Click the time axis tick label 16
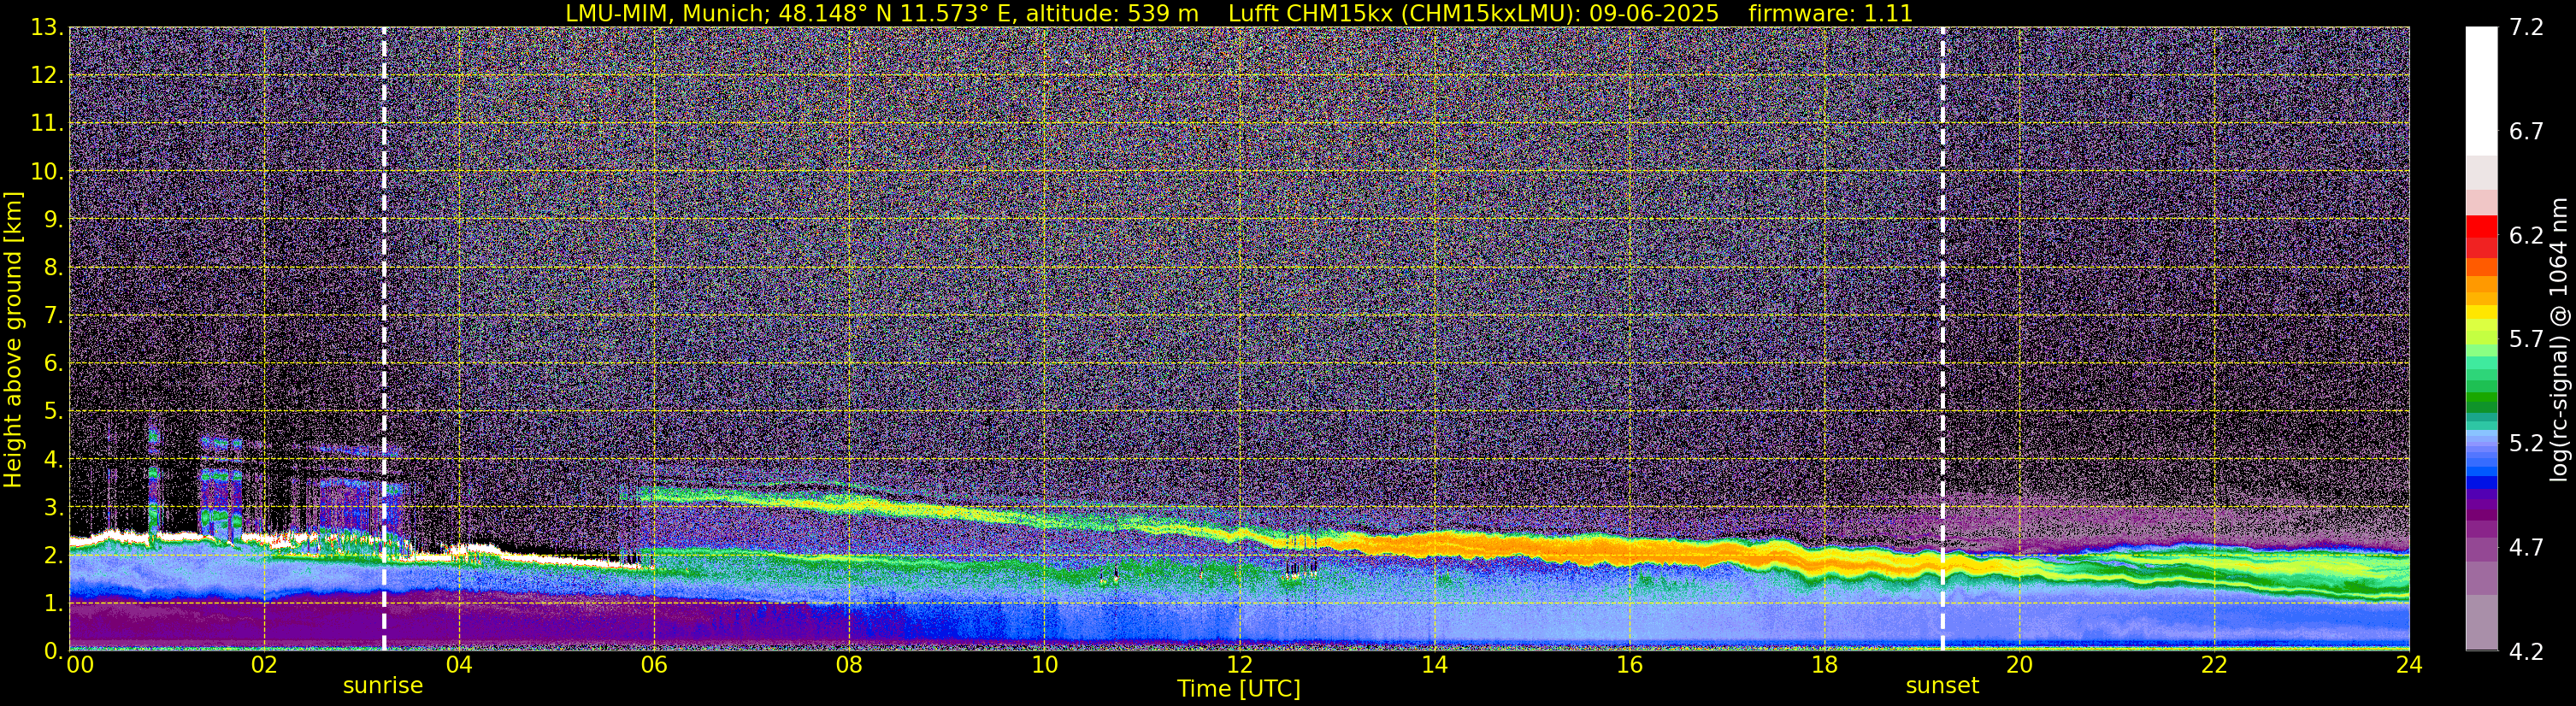 pos(1629,665)
